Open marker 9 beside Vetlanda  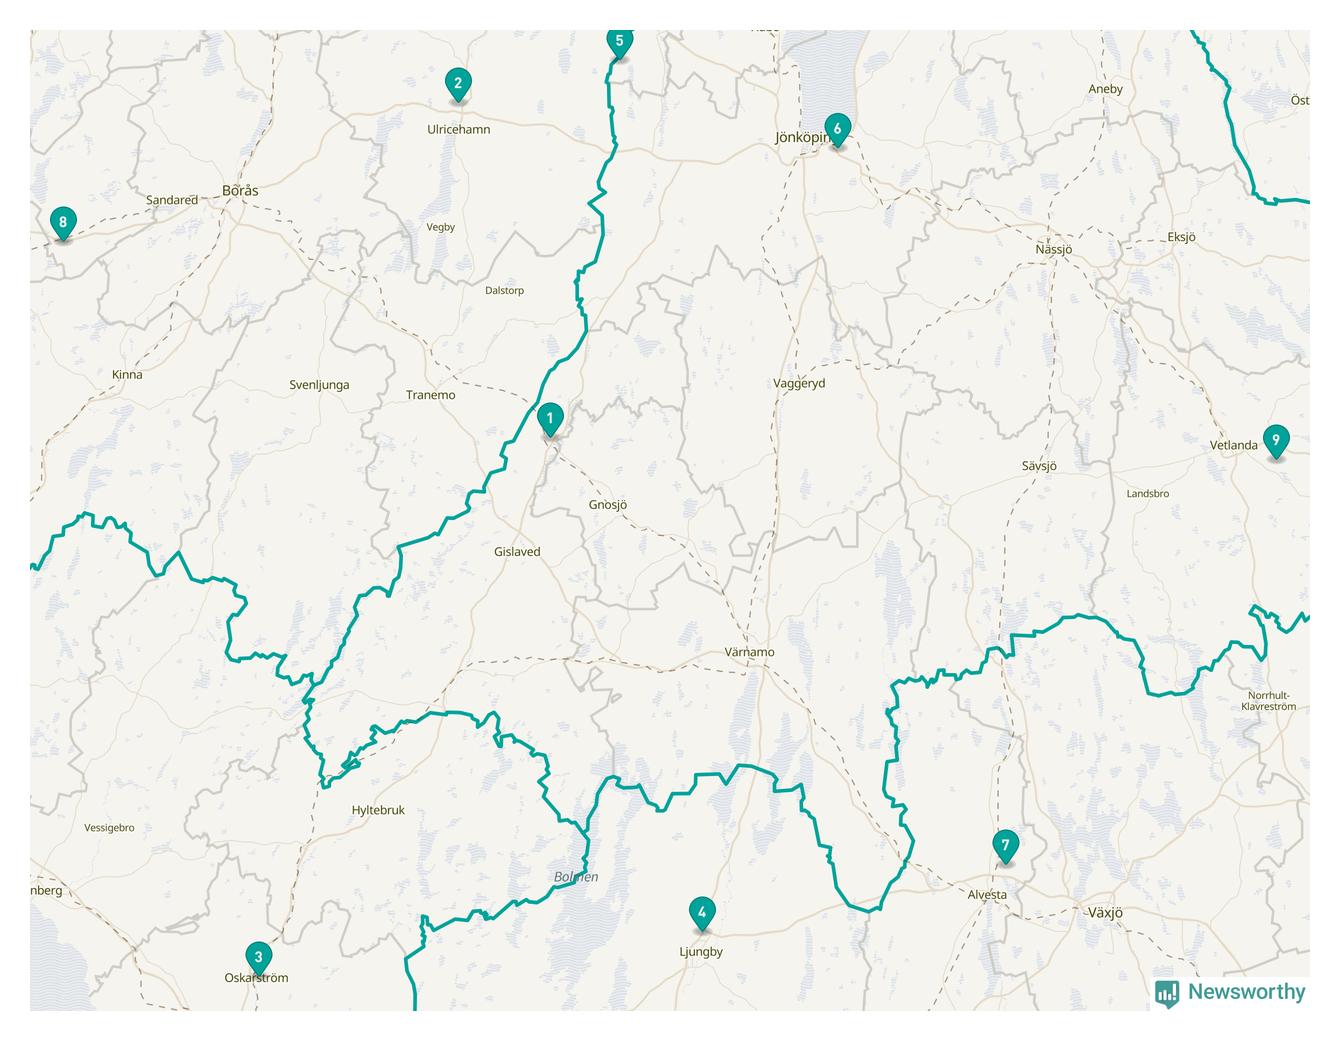point(1275,441)
